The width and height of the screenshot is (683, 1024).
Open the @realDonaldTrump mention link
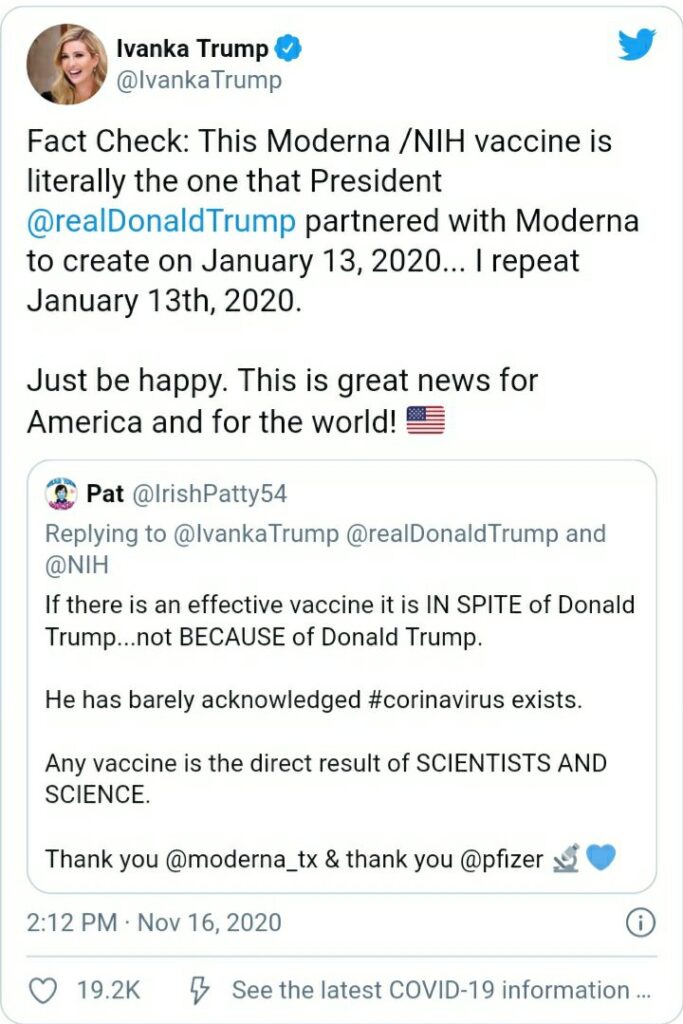coord(162,220)
